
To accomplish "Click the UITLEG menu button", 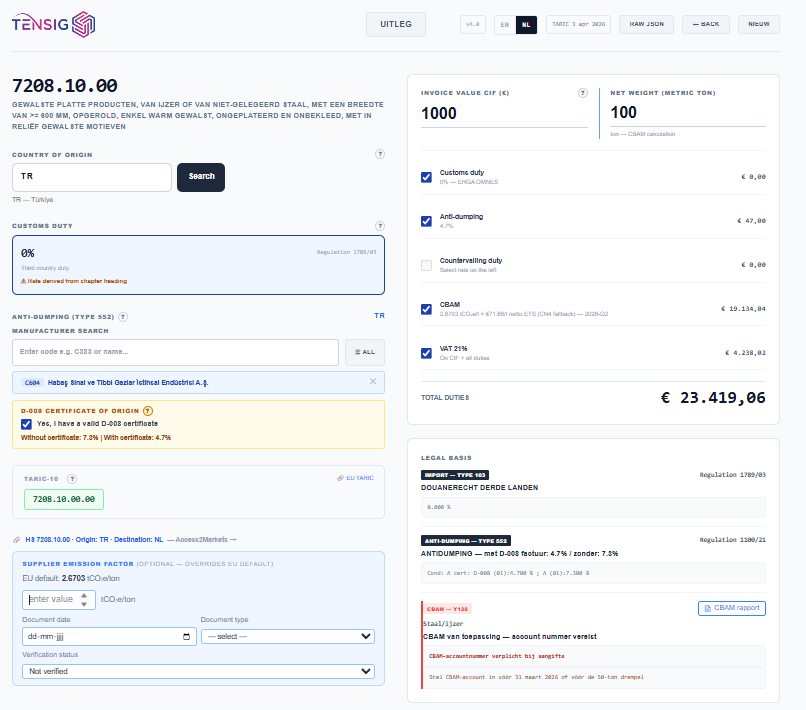I will 395,23.
